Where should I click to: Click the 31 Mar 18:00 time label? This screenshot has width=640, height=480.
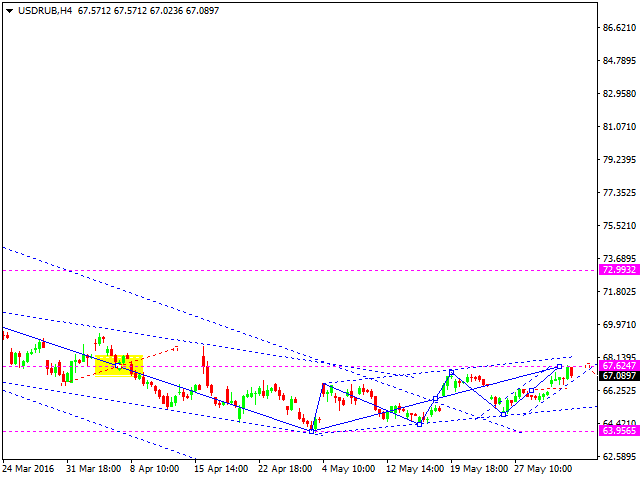(94, 469)
